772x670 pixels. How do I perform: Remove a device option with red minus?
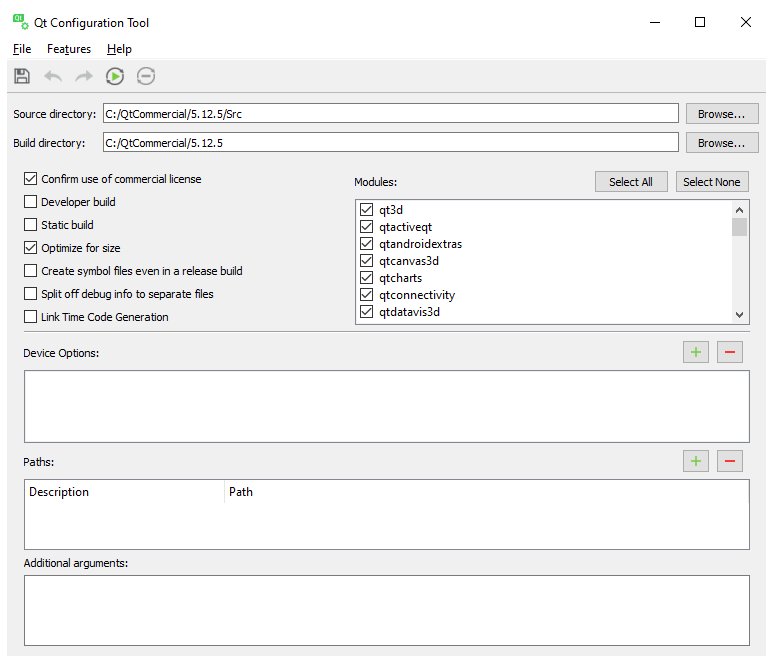pos(730,352)
